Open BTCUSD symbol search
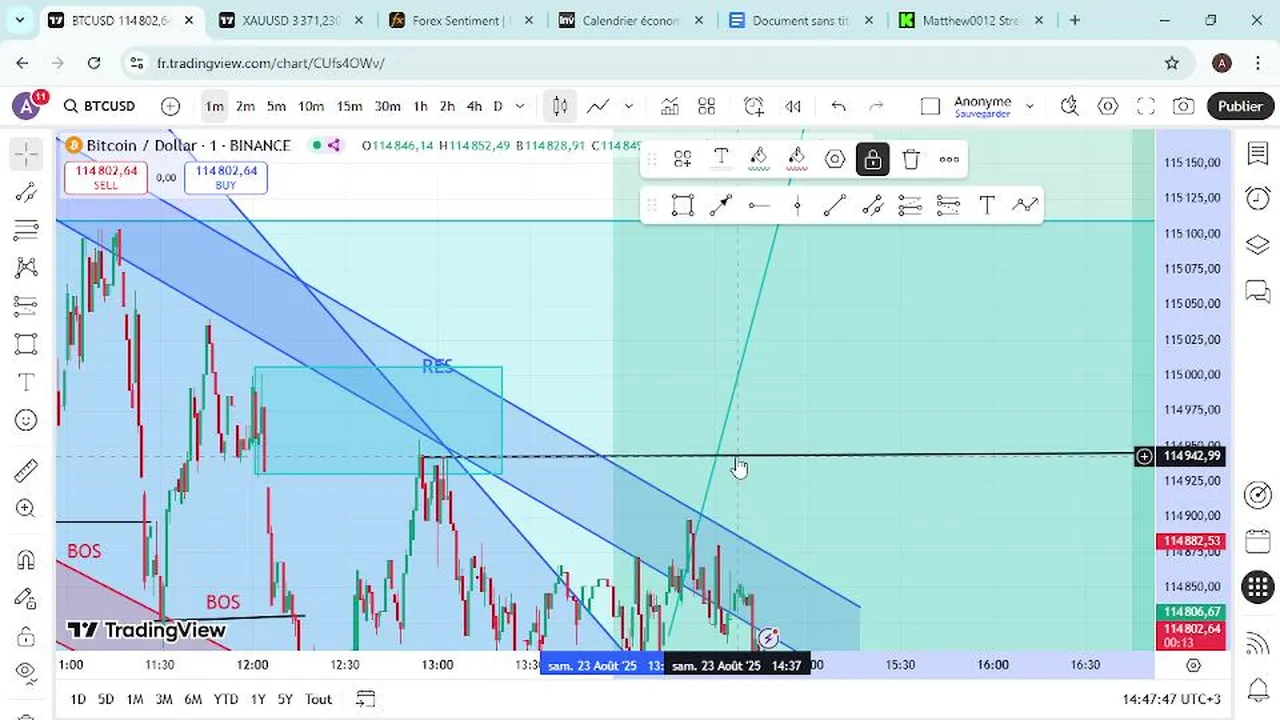Screen dimensions: 1280x720 99,106
